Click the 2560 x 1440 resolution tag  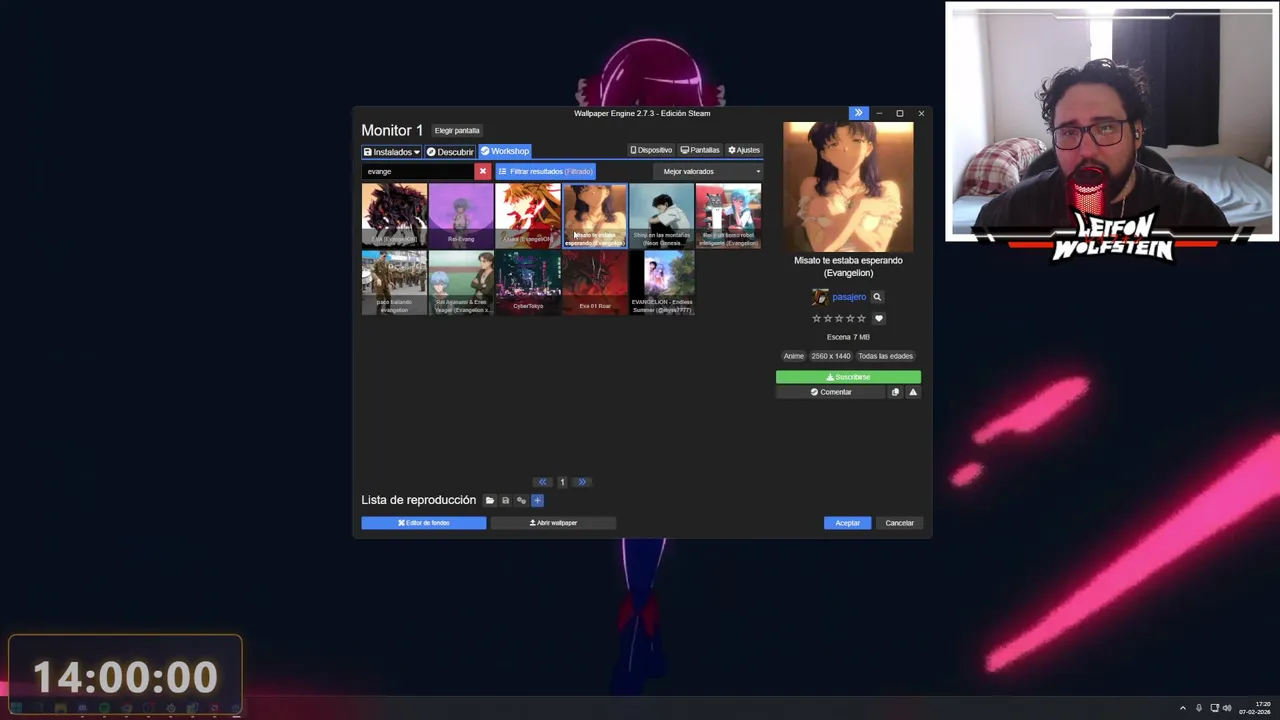831,356
